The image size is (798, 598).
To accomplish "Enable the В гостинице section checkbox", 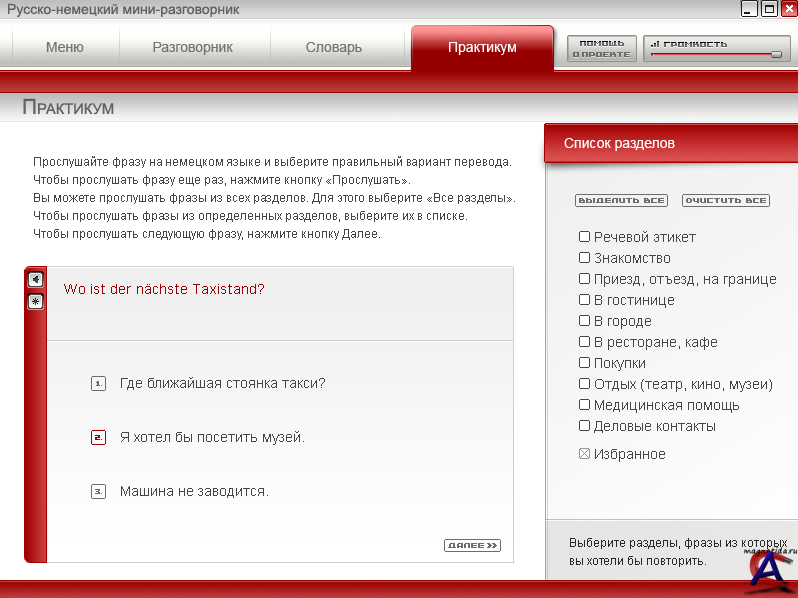I will pos(584,300).
